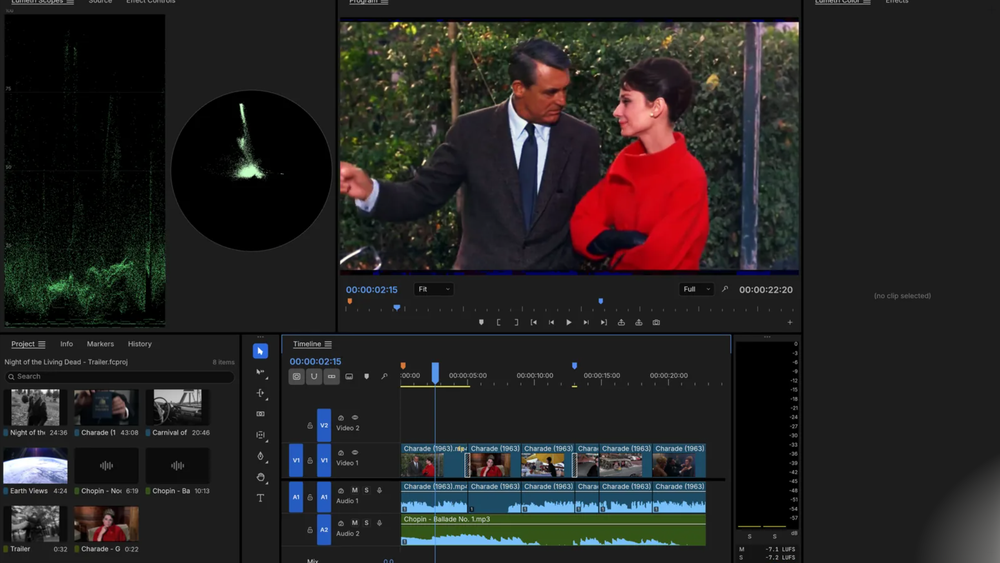
Task: Switch to the History tab
Action: tap(140, 344)
